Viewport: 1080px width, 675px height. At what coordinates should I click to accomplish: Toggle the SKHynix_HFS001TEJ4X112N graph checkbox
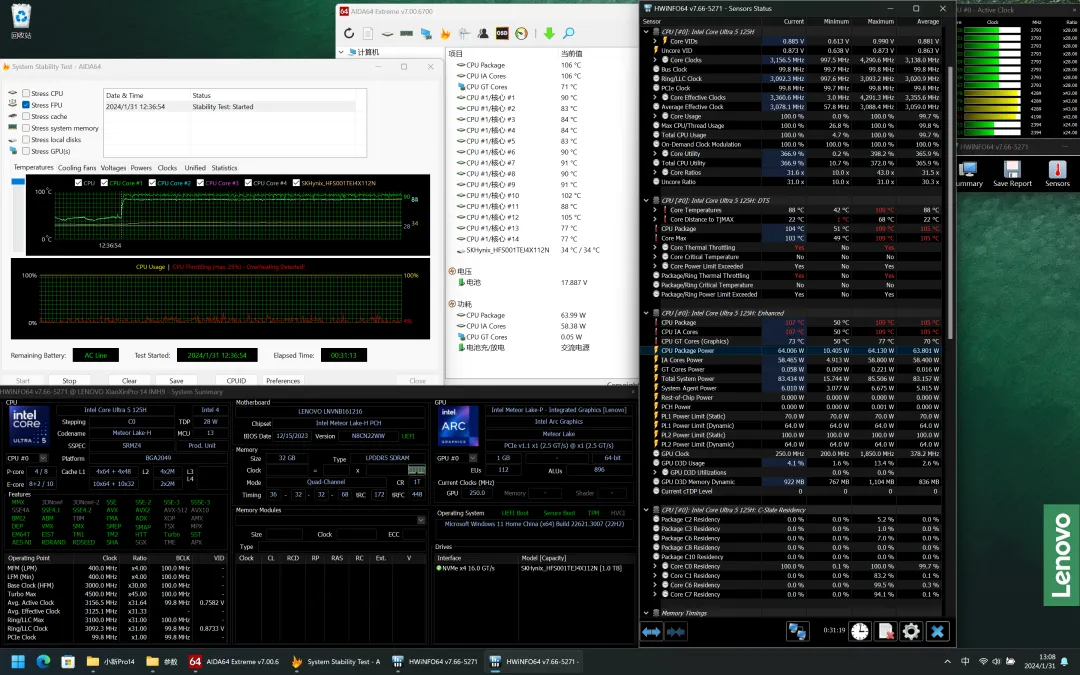(x=296, y=183)
